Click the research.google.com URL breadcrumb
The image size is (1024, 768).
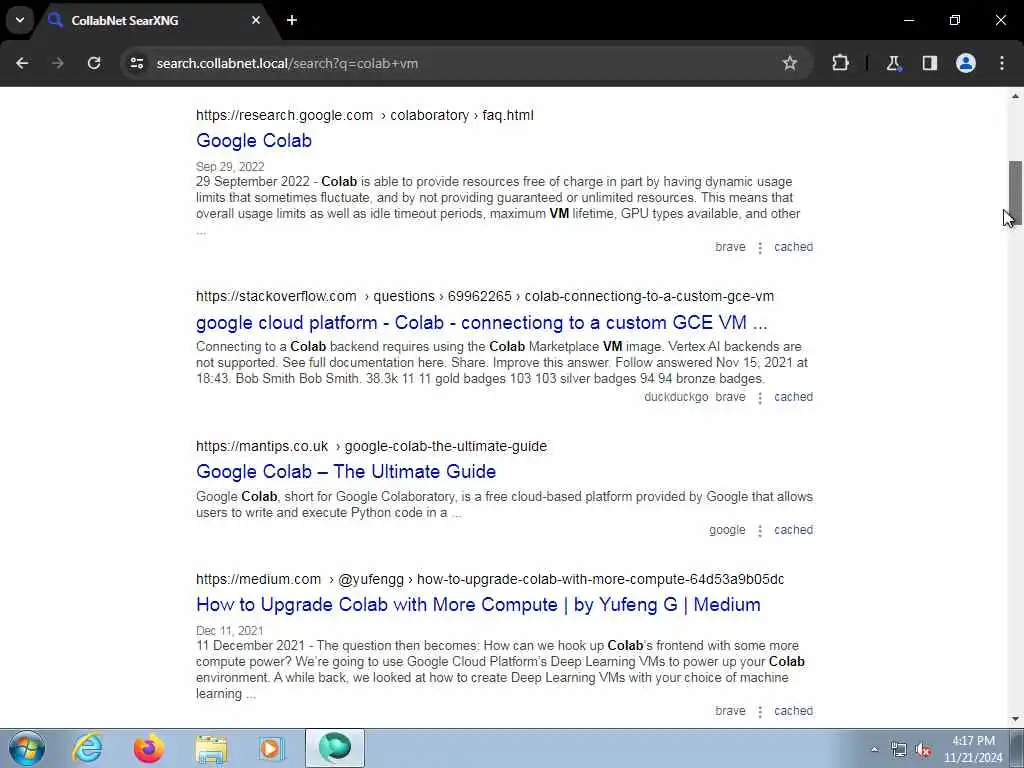pyautogui.click(x=364, y=116)
